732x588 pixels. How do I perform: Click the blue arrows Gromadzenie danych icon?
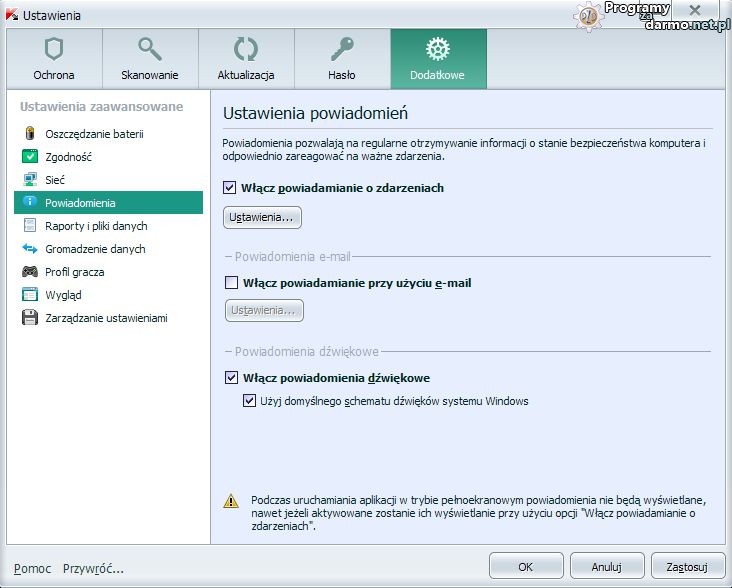coord(30,248)
